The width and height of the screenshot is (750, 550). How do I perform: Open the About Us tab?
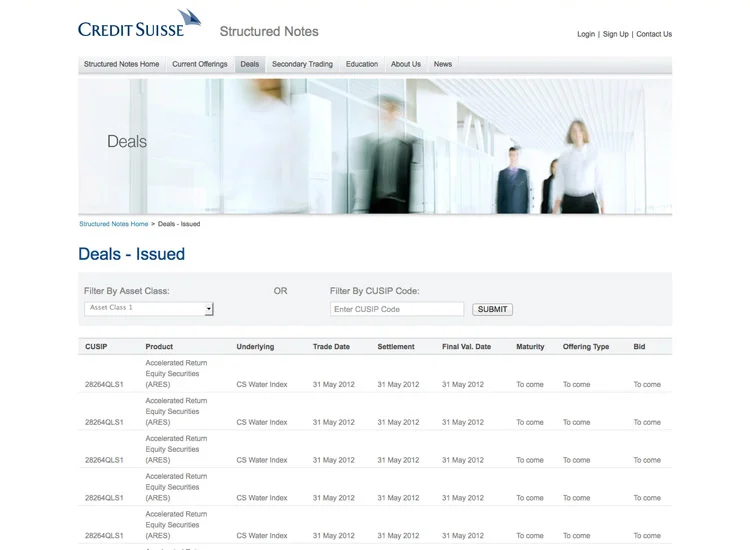tap(406, 64)
